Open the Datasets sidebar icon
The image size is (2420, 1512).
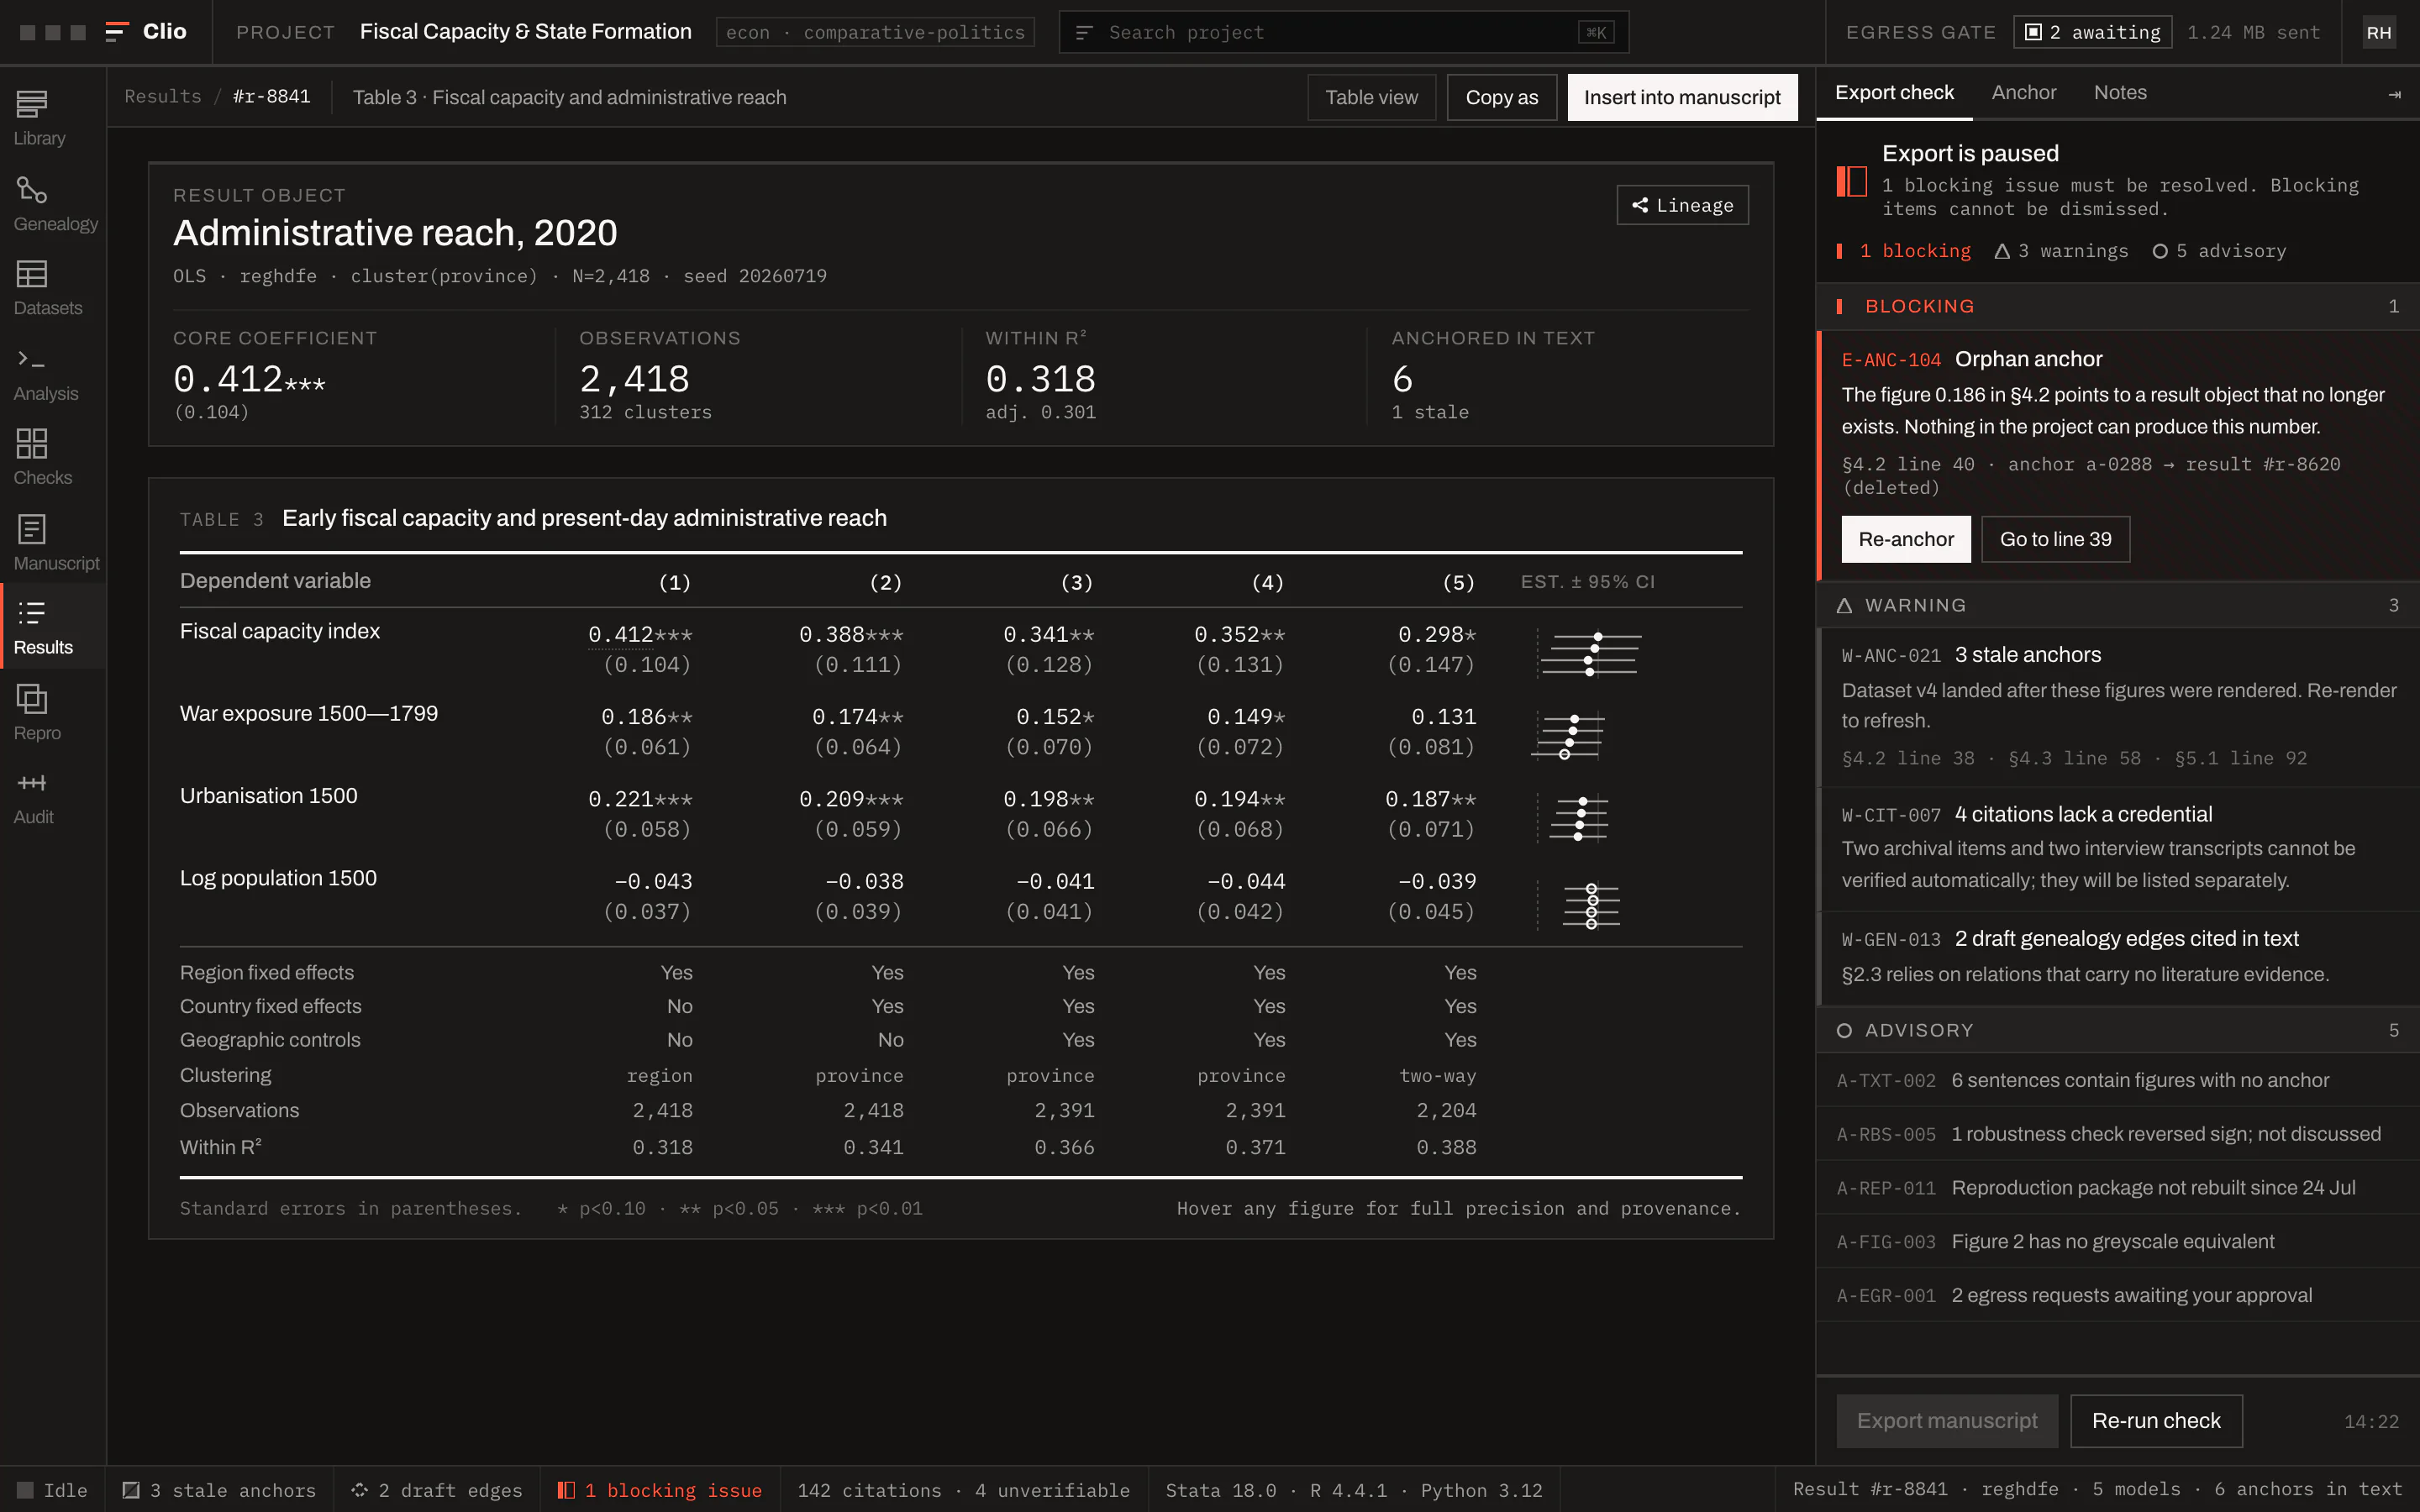click(x=32, y=274)
